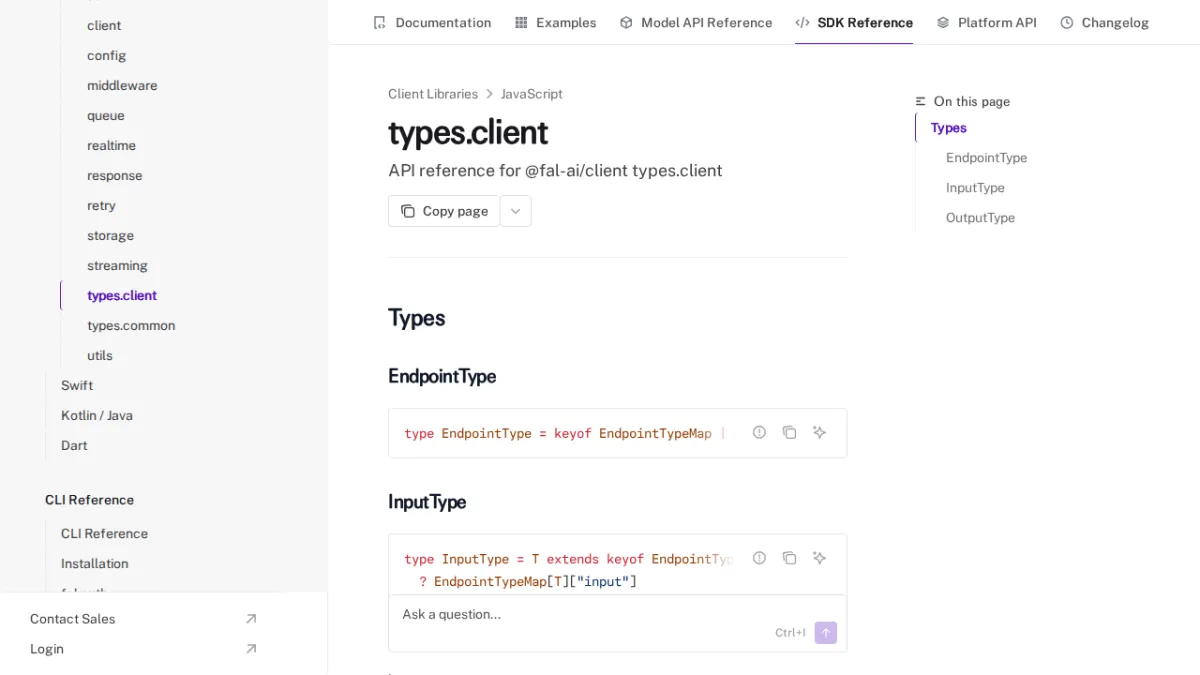The image size is (1200, 675).
Task: Click the Login link
Action: point(47,649)
